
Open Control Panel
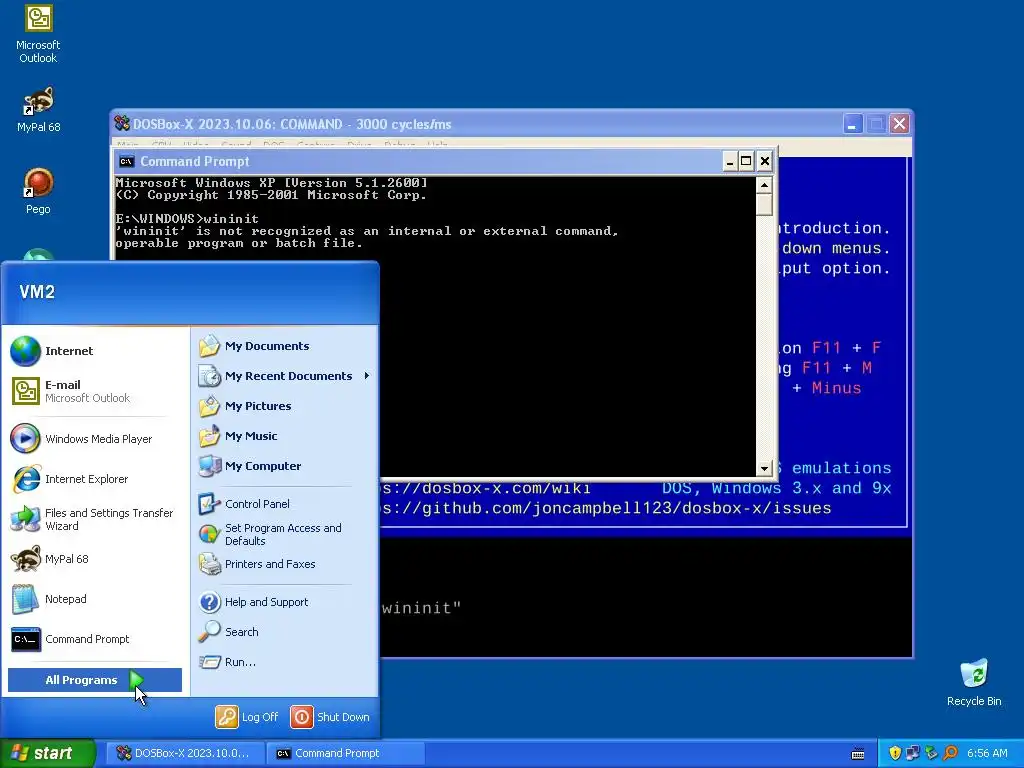coord(285,504)
